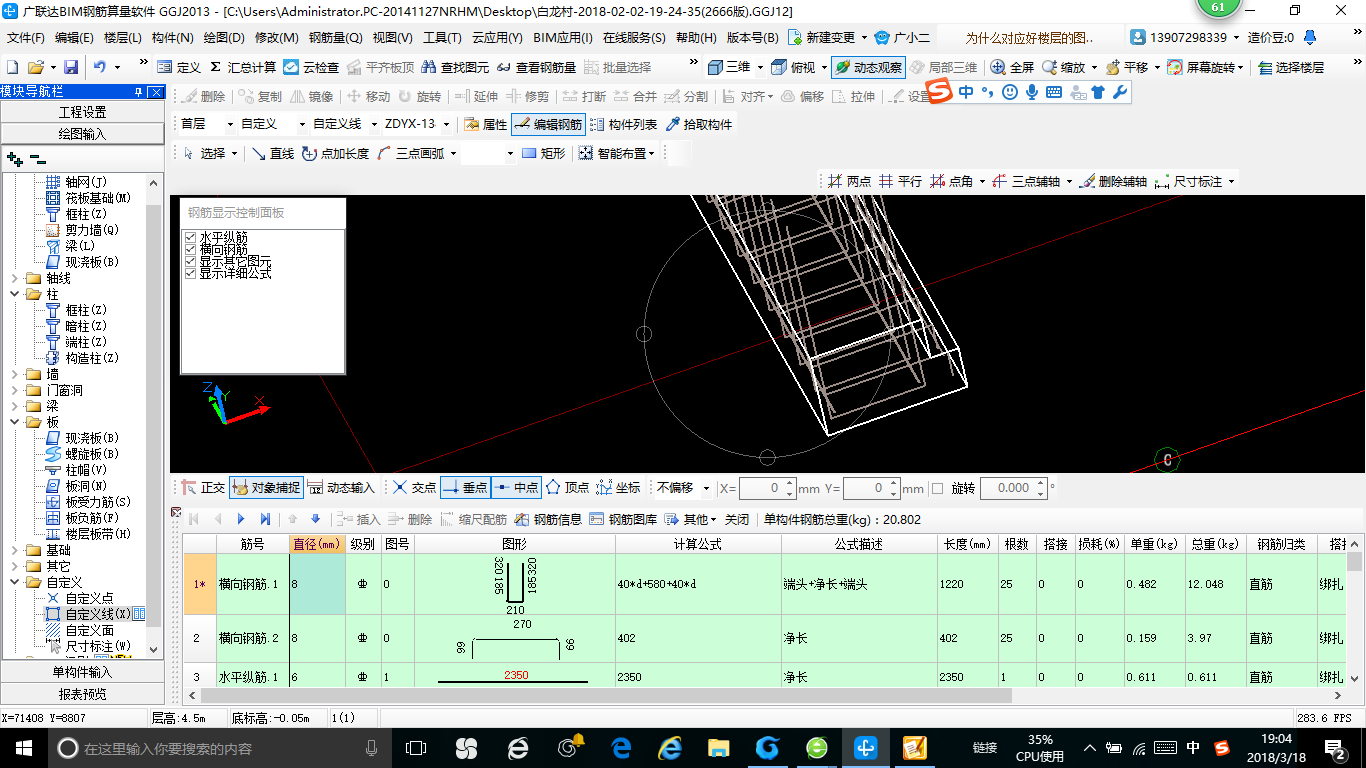Click 屏幕旋转 screen rotate icon
This screenshot has width=1366, height=768.
(1175, 67)
